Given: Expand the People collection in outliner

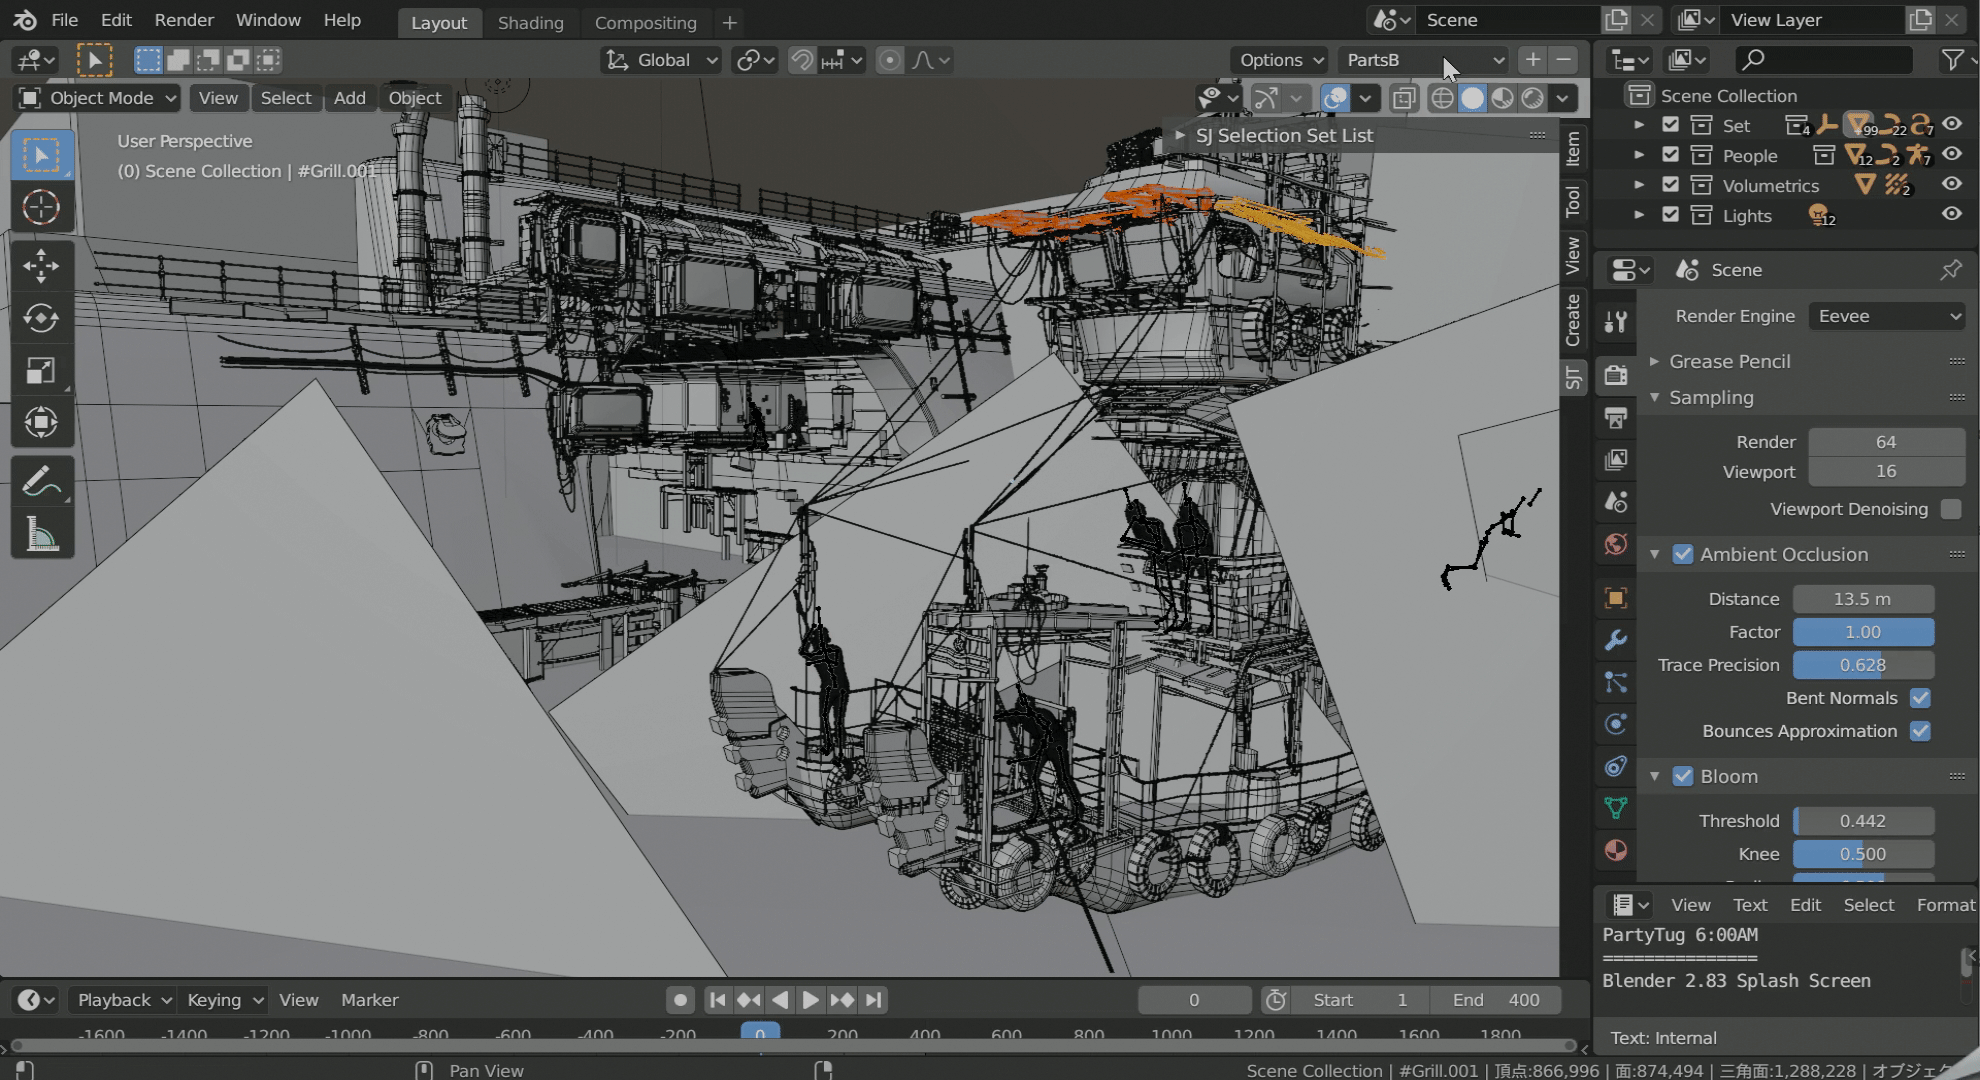Looking at the screenshot, I should tap(1639, 155).
